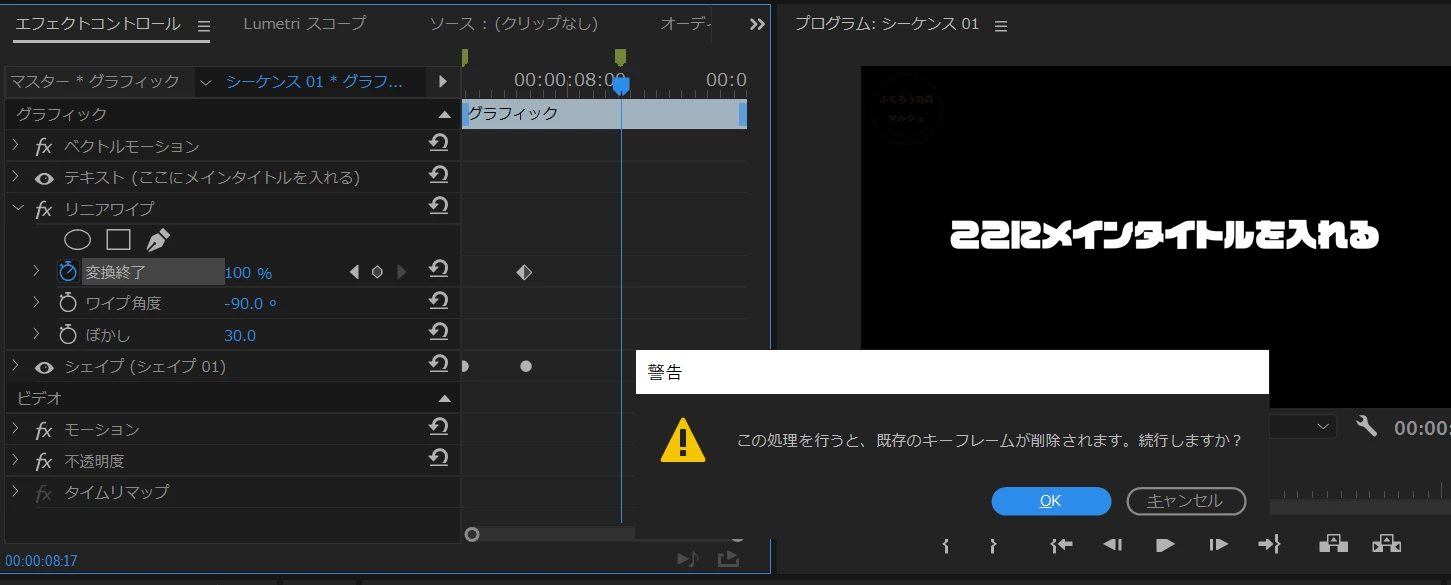The image size is (1451, 585).
Task: Toggle fx on ベクトルモーション
Action: 44,147
